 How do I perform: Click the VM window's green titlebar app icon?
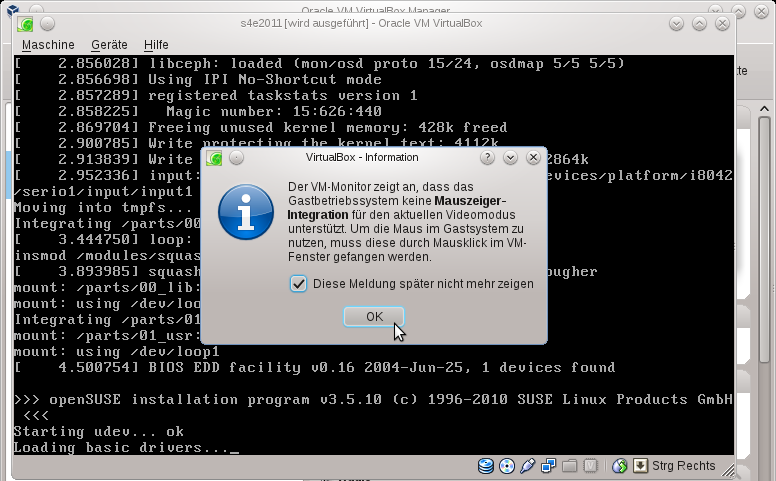(x=25, y=24)
